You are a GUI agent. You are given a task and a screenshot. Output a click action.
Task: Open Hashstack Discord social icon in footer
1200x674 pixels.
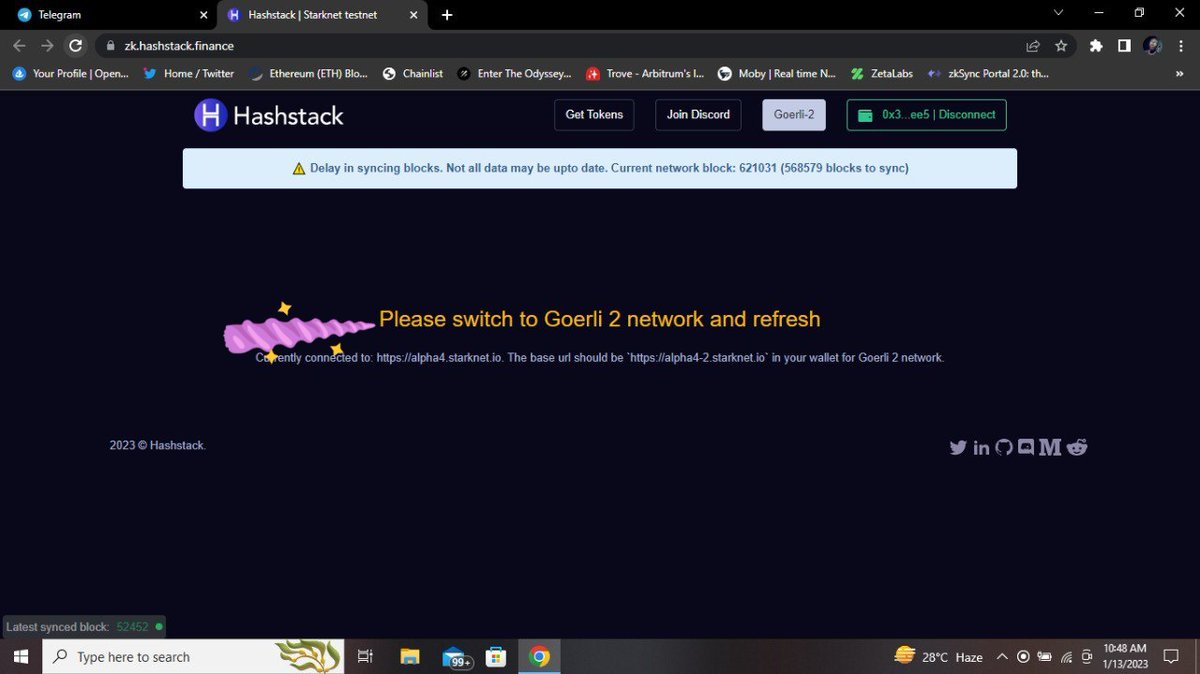pyautogui.click(x=1026, y=447)
